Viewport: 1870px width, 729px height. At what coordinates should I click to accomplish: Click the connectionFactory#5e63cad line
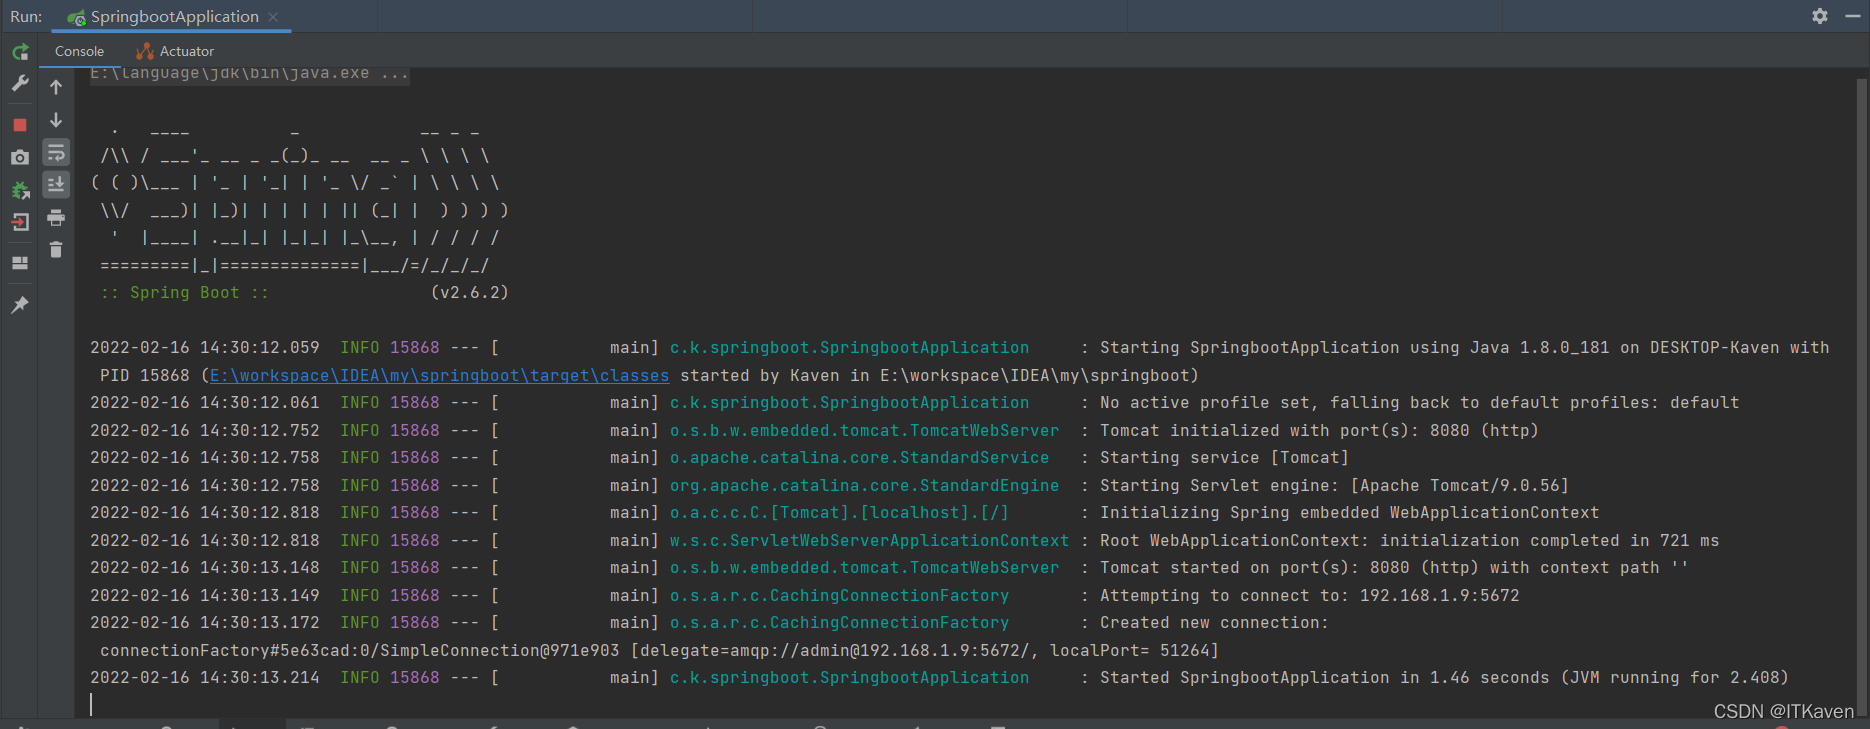659,651
